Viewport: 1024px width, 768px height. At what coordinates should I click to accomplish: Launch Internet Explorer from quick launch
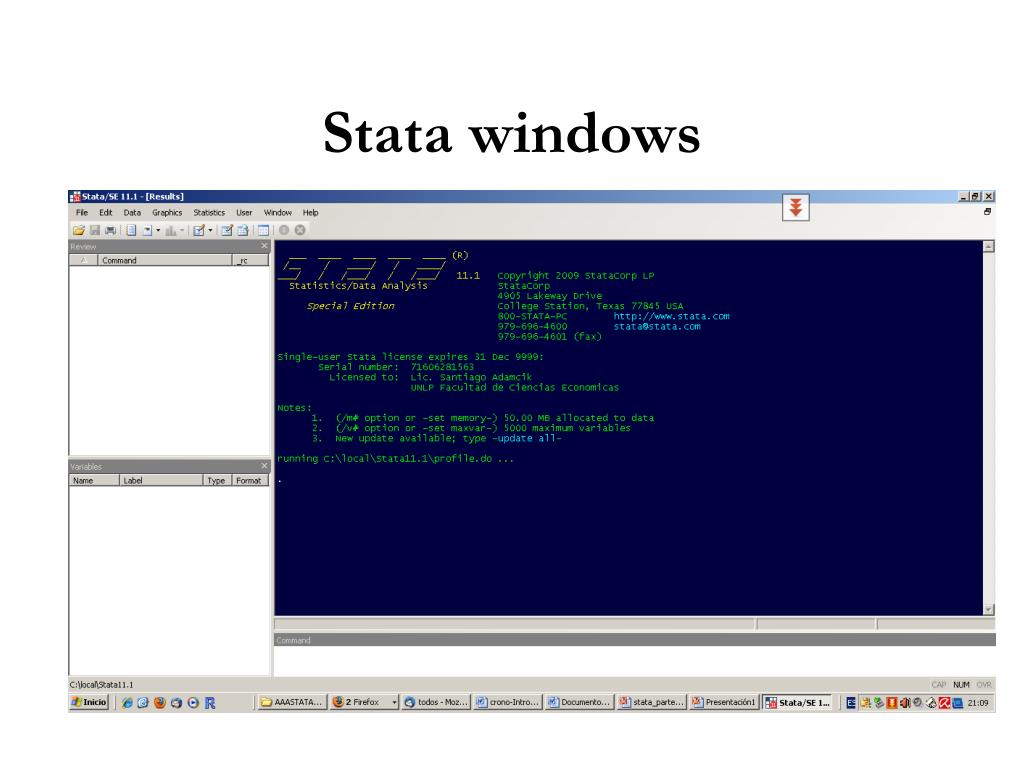point(127,703)
